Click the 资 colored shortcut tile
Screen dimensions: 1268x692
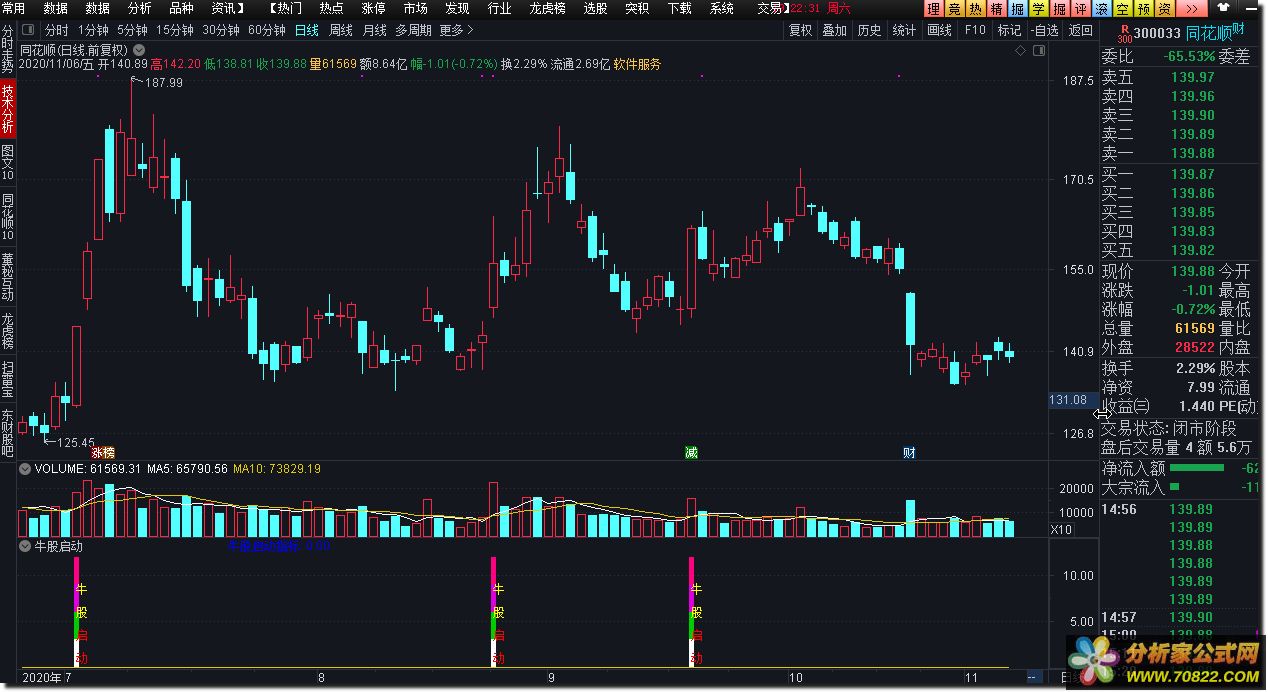tap(1164, 8)
